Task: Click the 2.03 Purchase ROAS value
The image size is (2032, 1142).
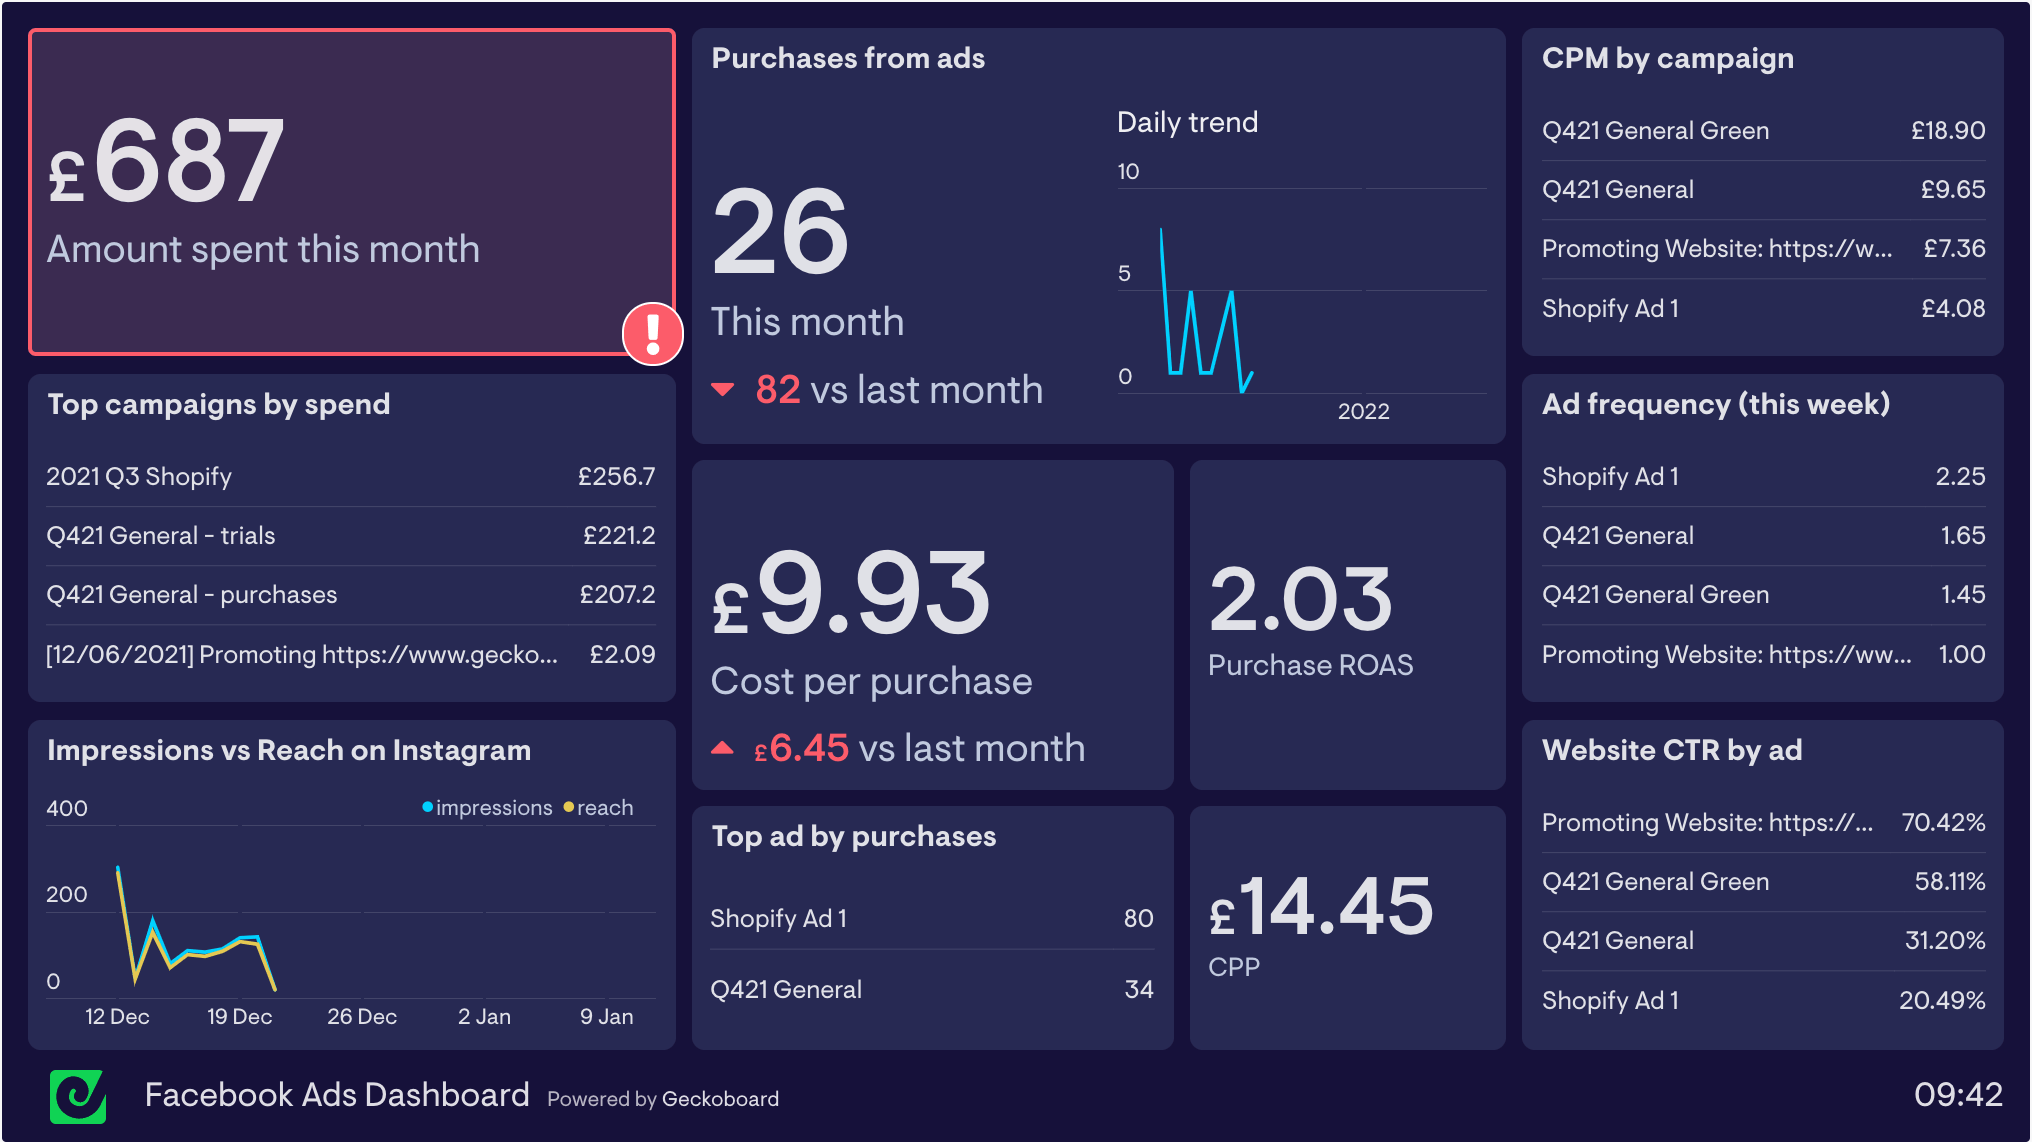Action: click(1300, 599)
